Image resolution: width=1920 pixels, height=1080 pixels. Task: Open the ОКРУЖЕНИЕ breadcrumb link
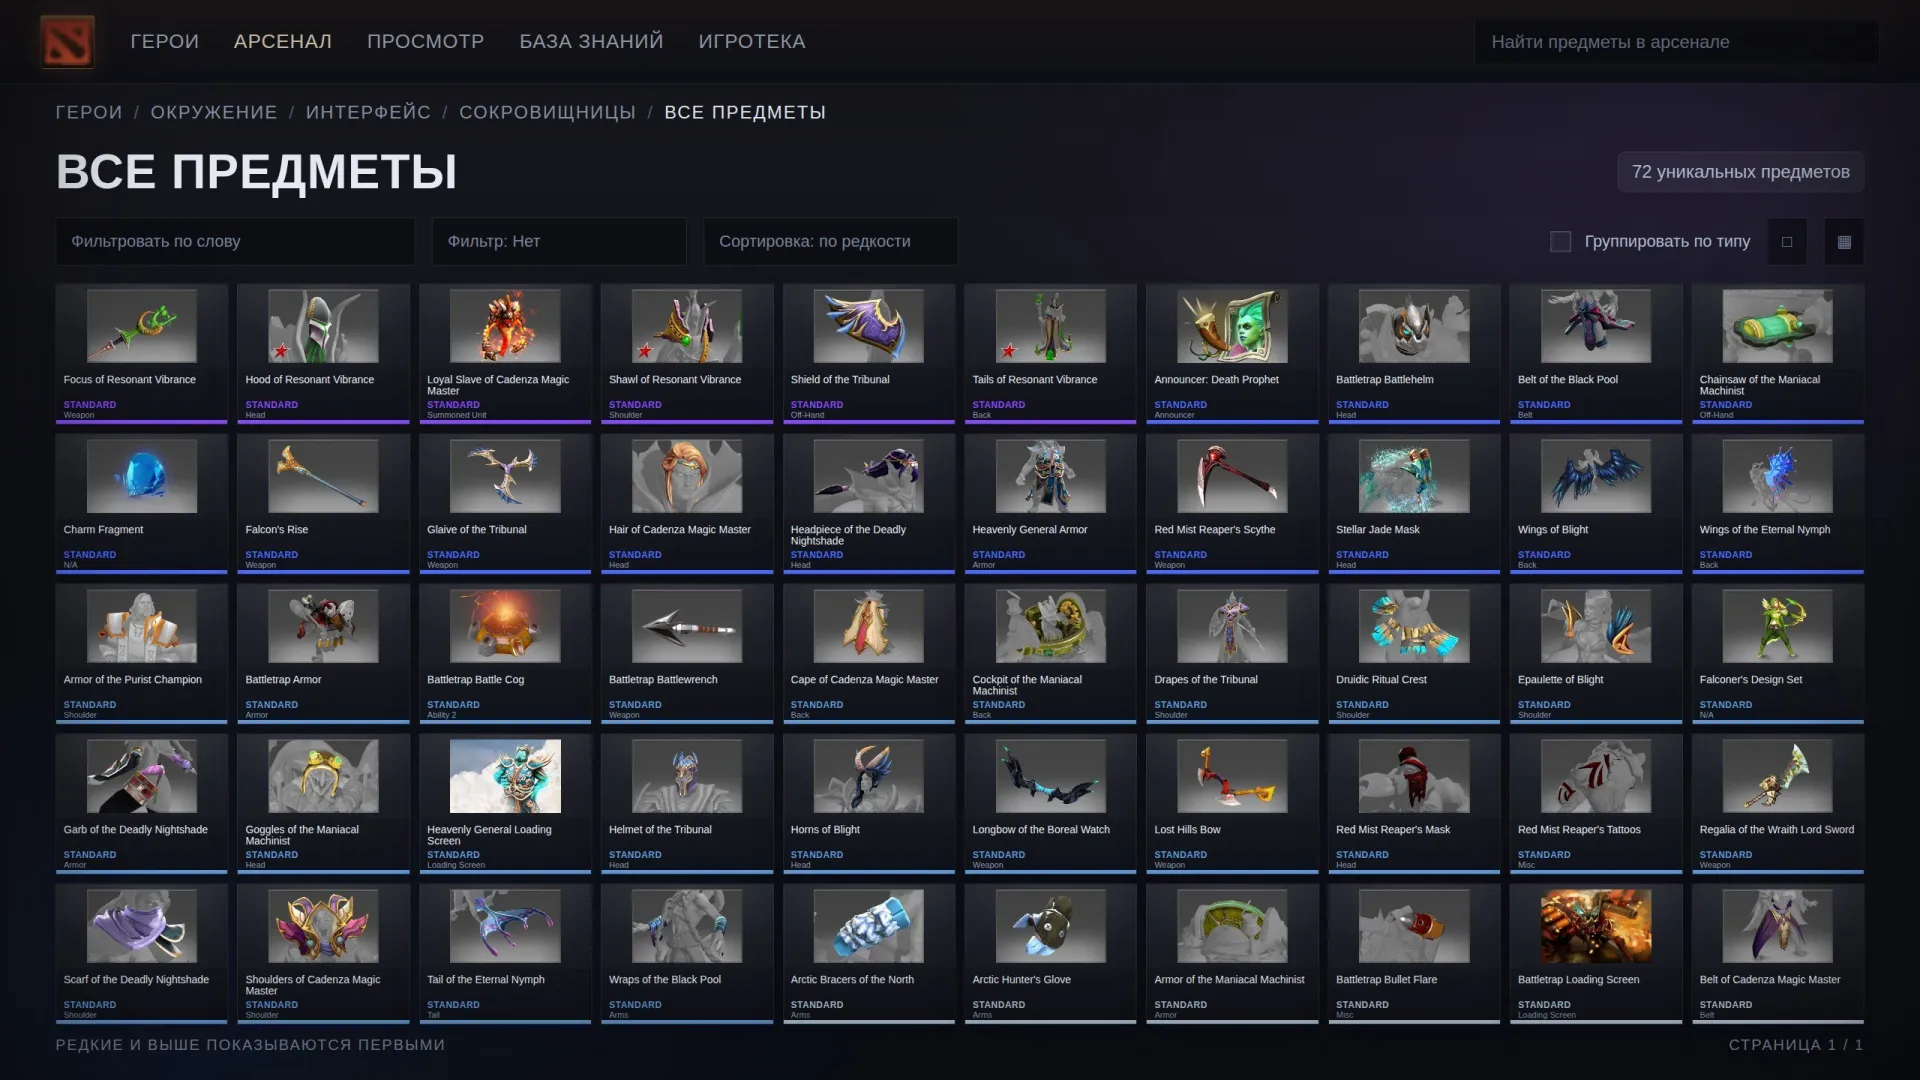click(214, 112)
